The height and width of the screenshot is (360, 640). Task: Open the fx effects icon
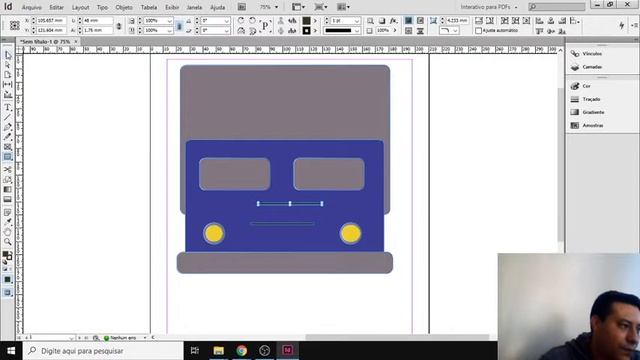393,20
